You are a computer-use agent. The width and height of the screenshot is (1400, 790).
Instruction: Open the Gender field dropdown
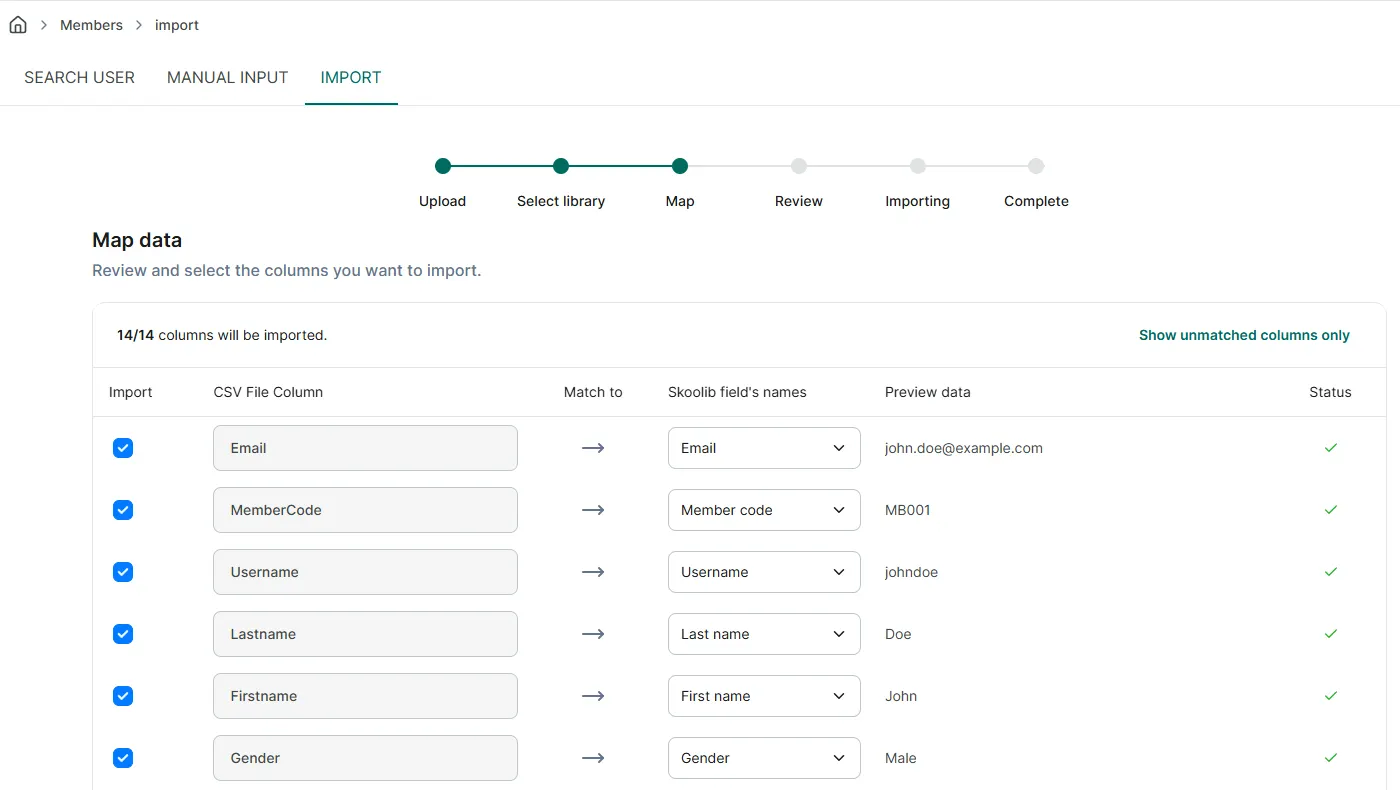pos(764,758)
